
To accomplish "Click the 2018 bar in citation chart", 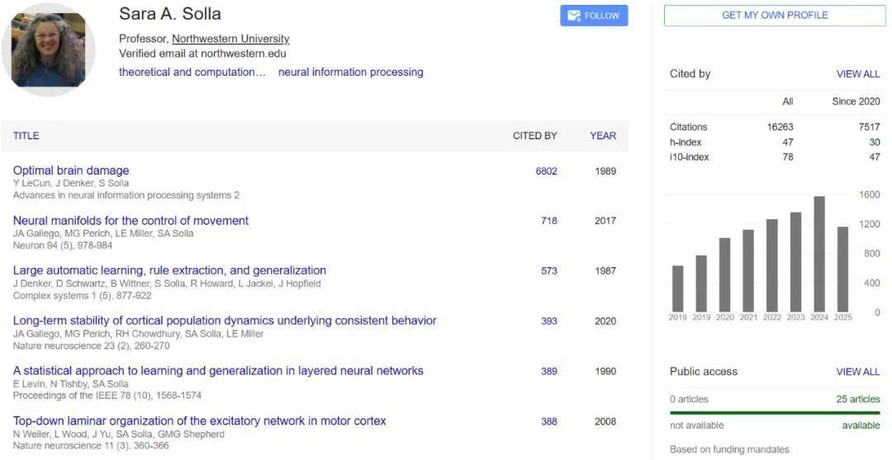I will (x=678, y=289).
